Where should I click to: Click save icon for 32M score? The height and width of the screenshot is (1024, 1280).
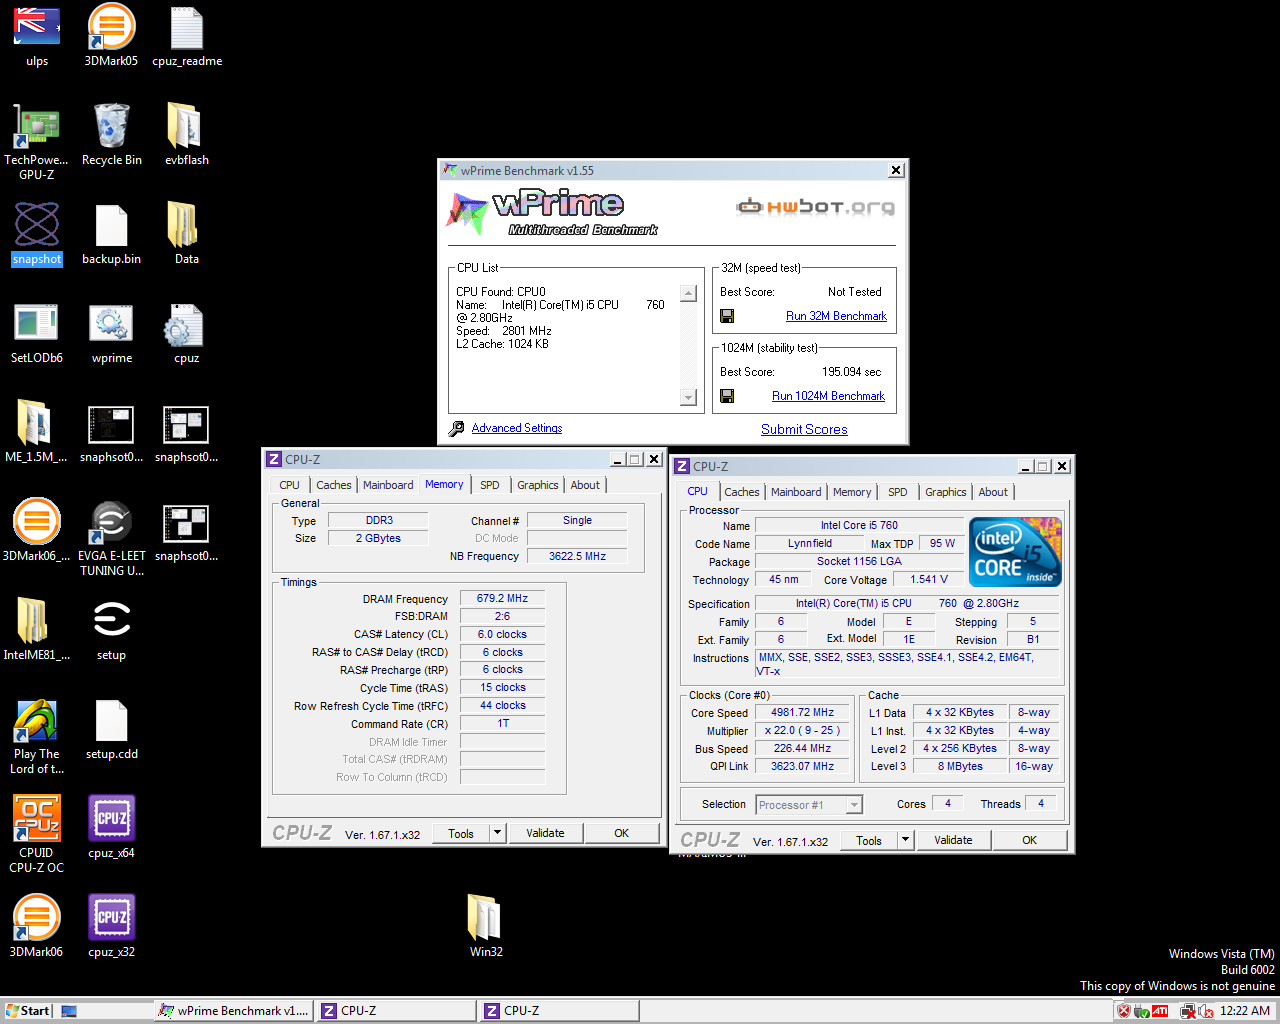727,316
